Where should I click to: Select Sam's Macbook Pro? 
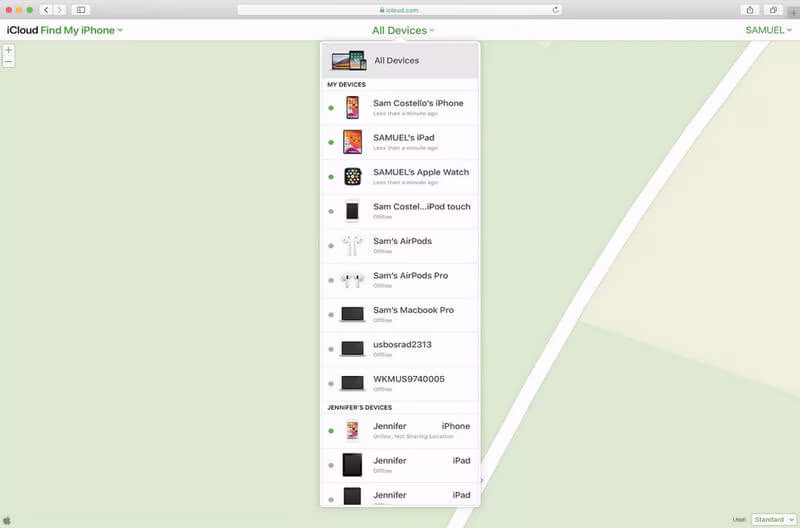[x=400, y=315]
